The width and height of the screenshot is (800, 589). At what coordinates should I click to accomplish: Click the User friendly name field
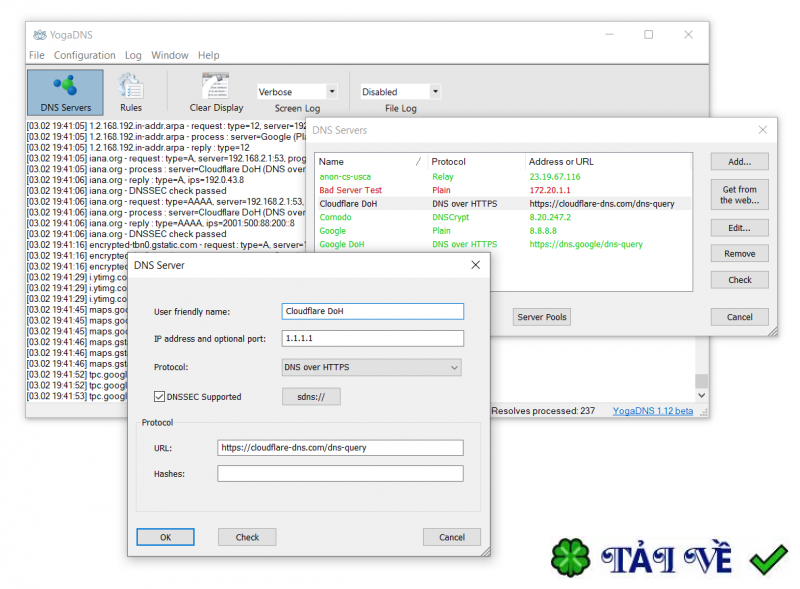click(372, 311)
